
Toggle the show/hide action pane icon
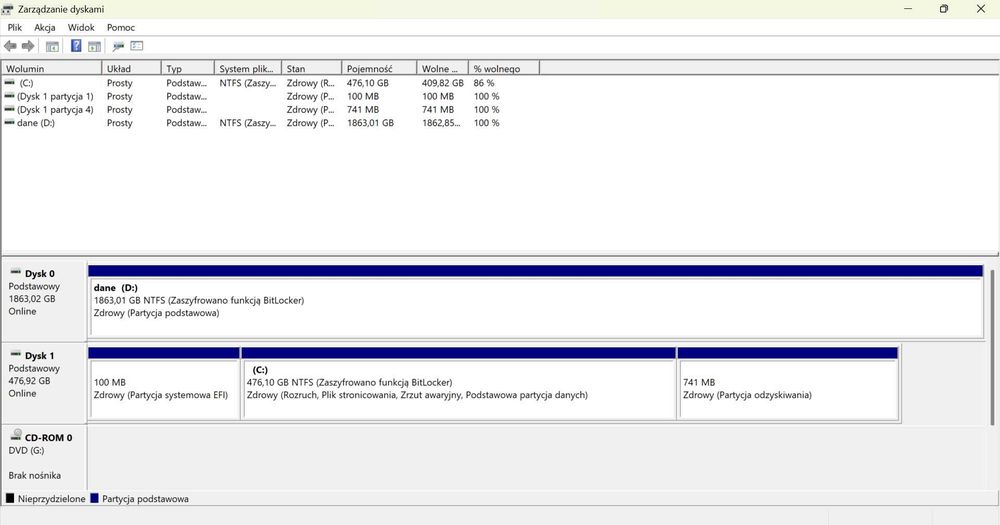tap(94, 46)
